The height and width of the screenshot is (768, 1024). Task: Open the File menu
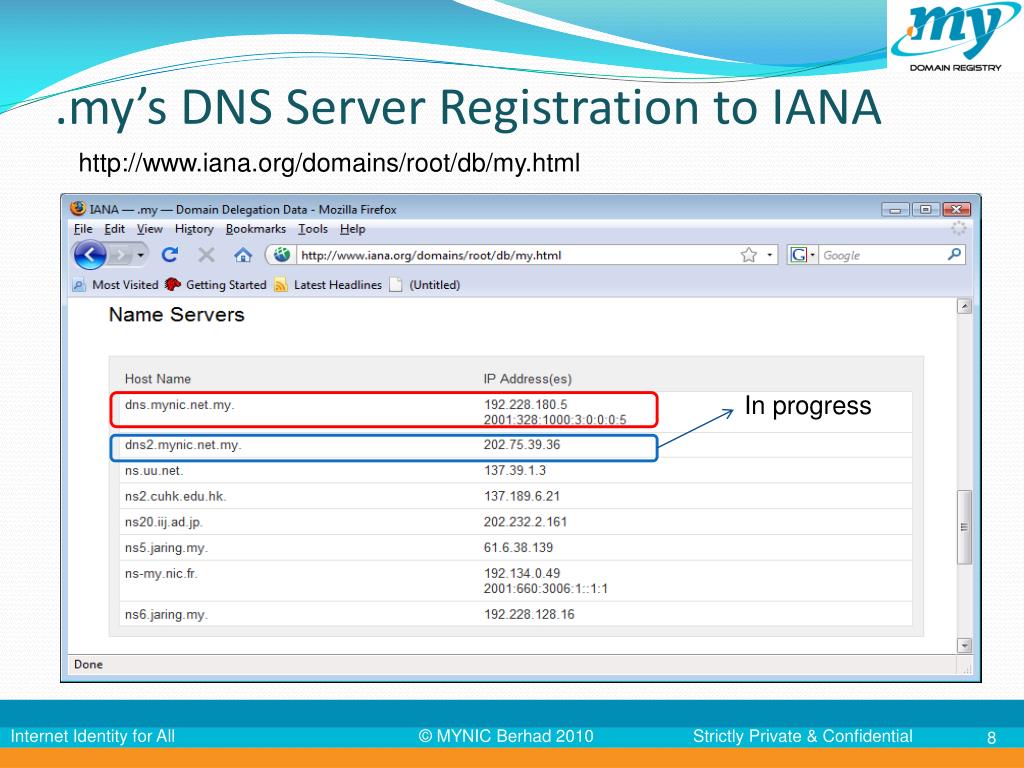point(83,229)
